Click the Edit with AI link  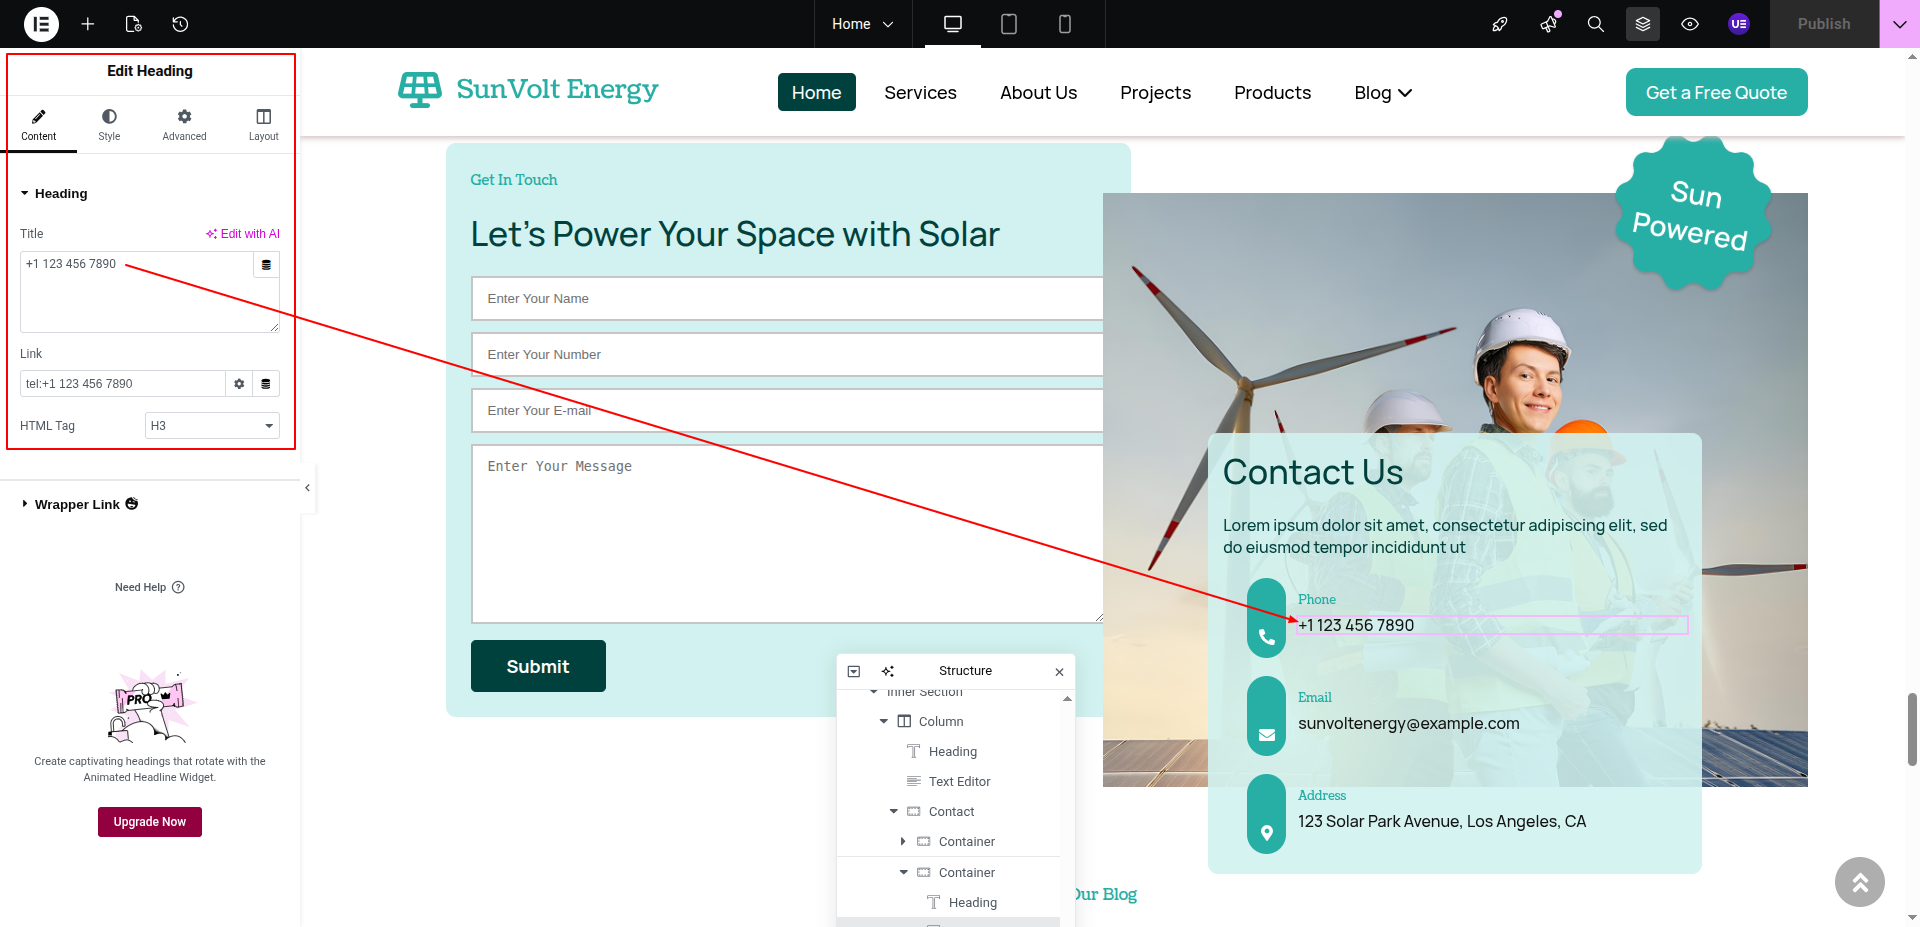243,234
